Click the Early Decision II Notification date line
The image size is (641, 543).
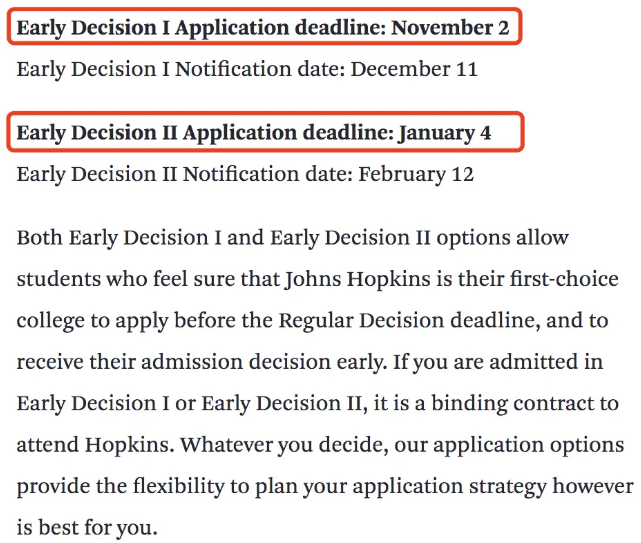point(245,174)
